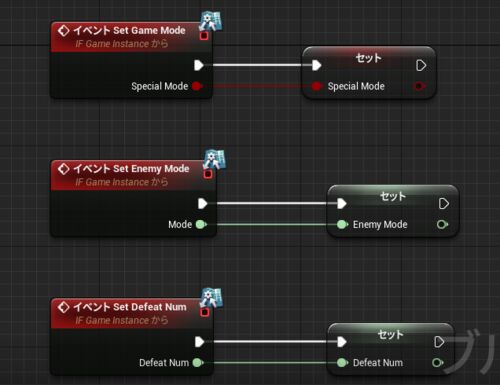Click execution output pin of Defeat Num setter

click(439, 342)
